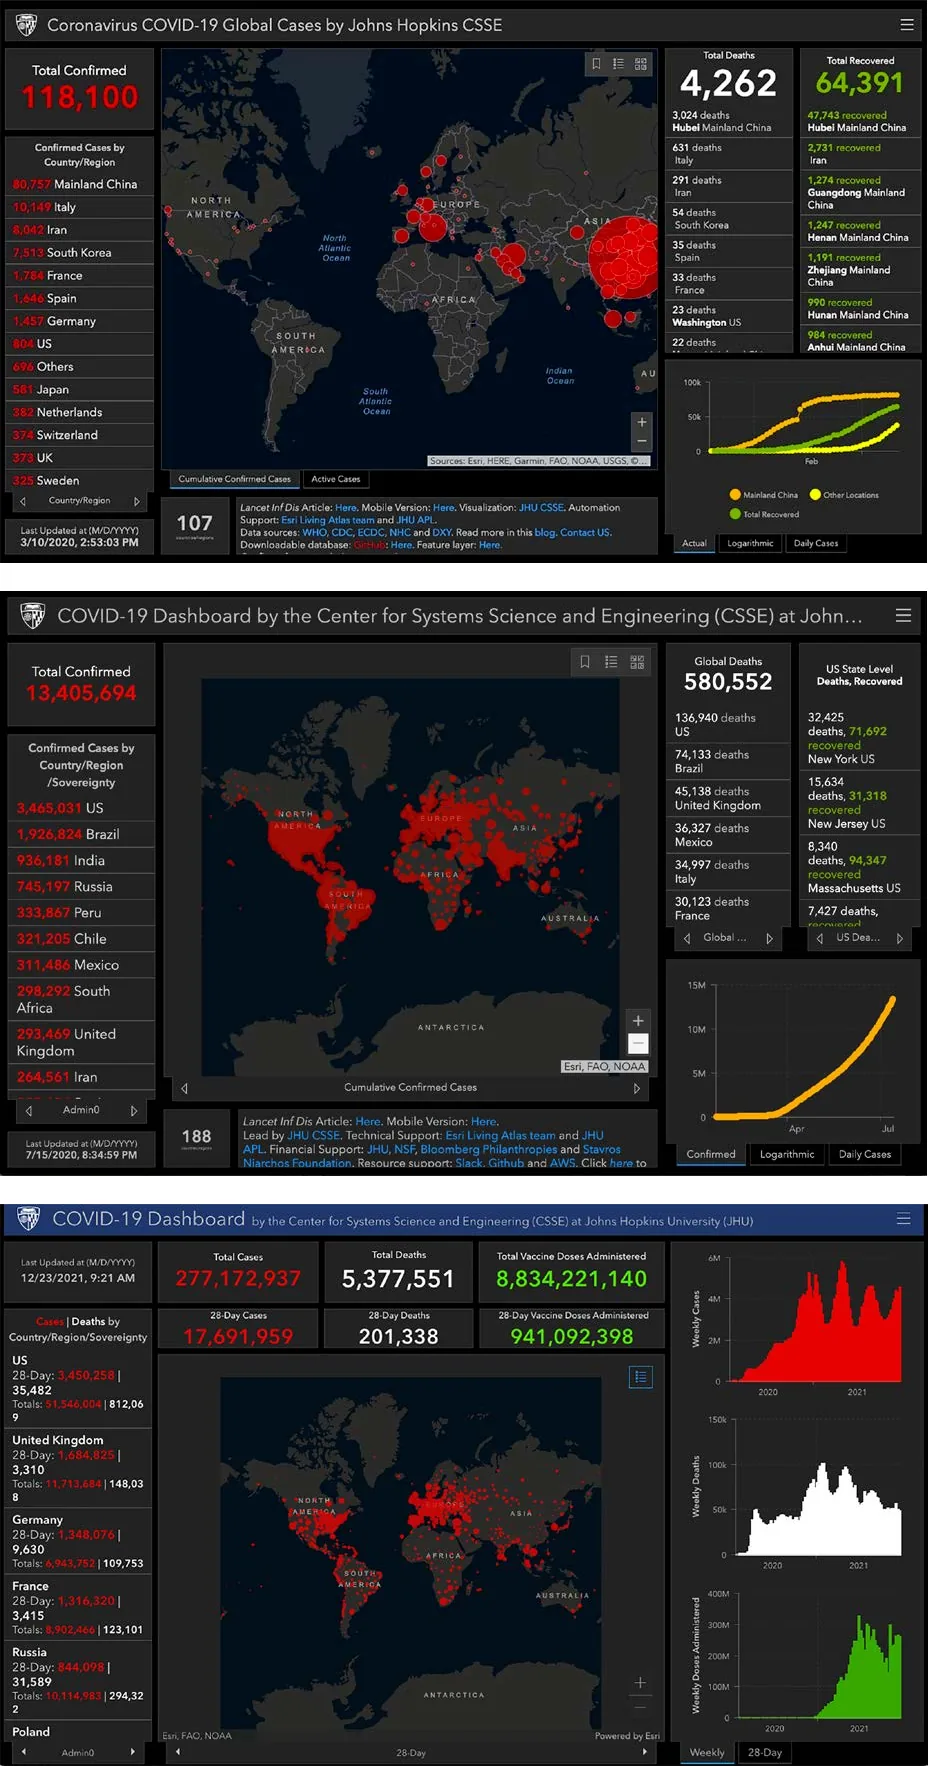Click JHU shield logo in July 2020 header
928x1766 pixels.
pyautogui.click(x=33, y=616)
